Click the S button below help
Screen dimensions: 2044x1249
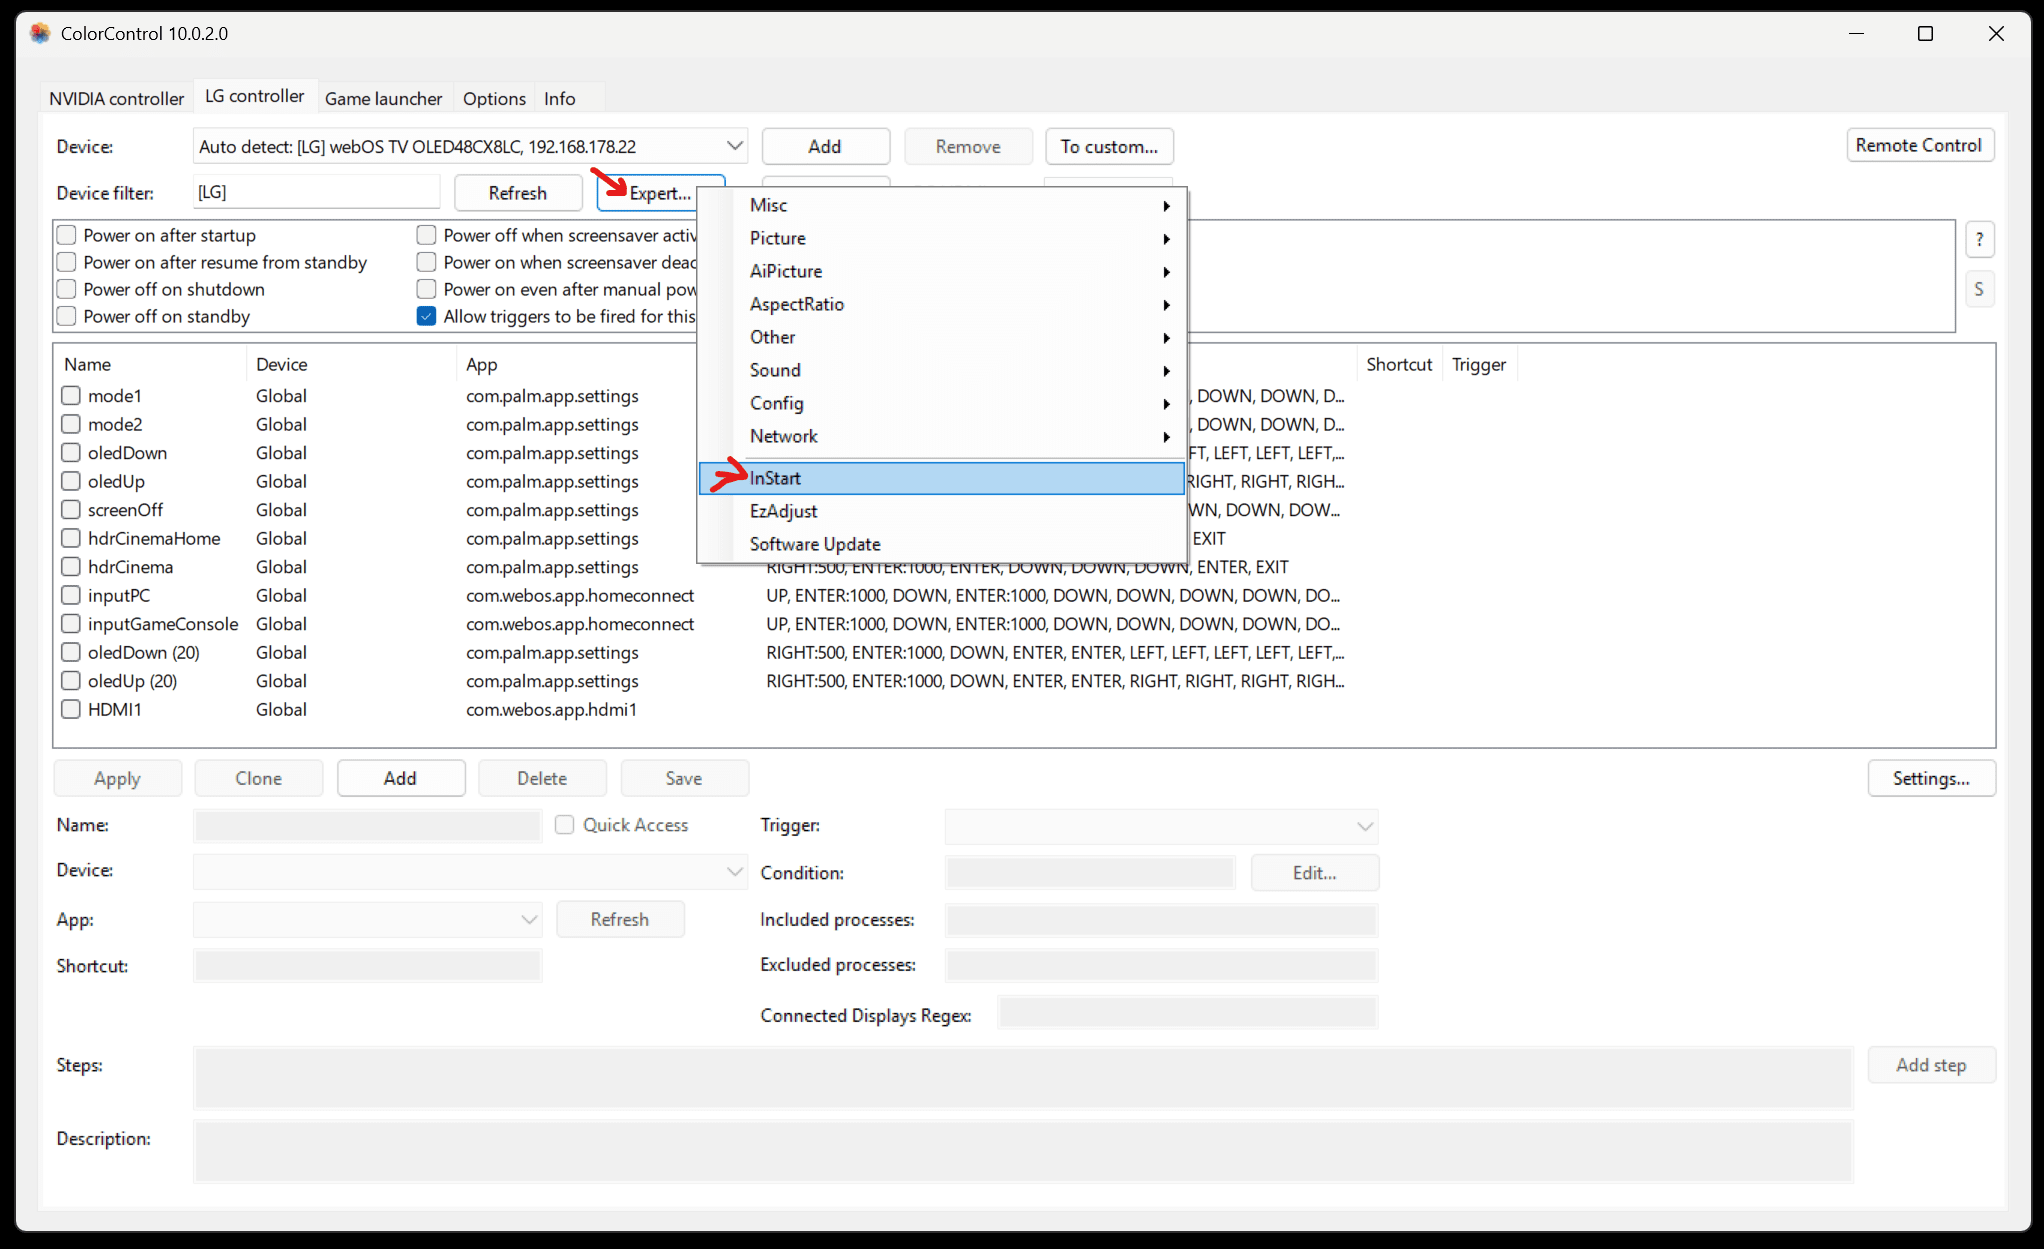click(1979, 290)
